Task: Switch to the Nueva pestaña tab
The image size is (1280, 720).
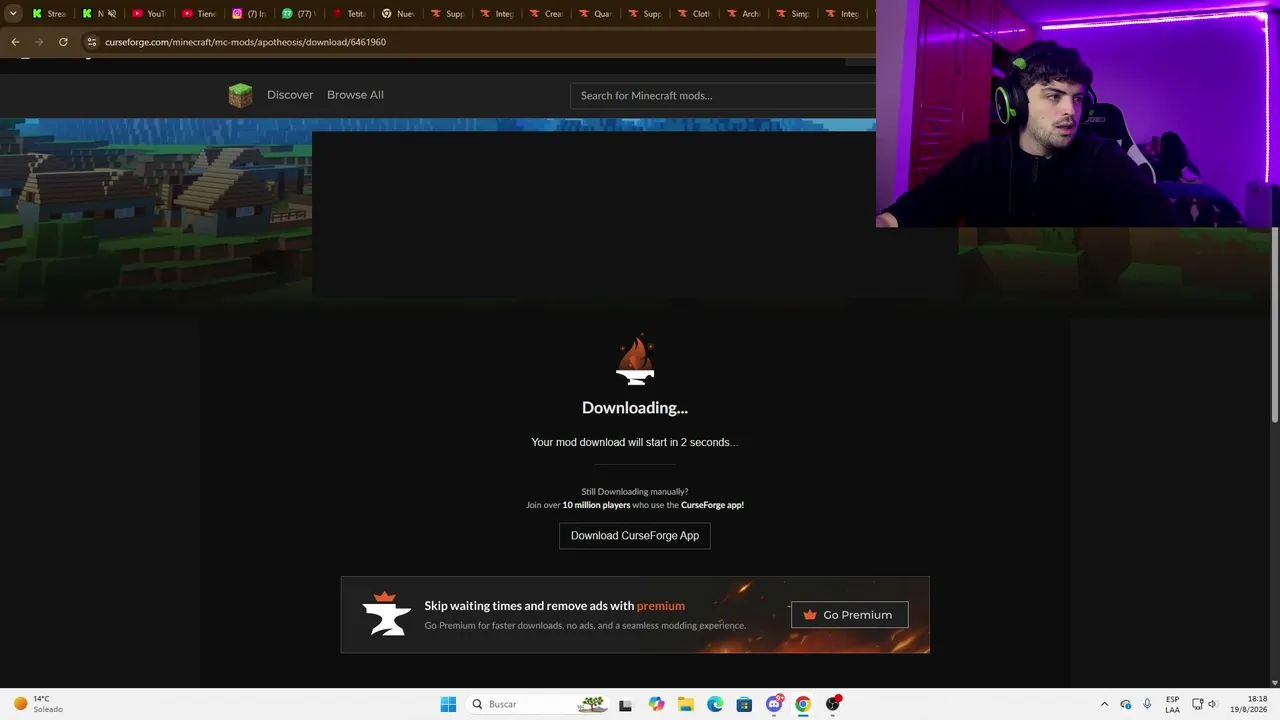Action: click(399, 13)
